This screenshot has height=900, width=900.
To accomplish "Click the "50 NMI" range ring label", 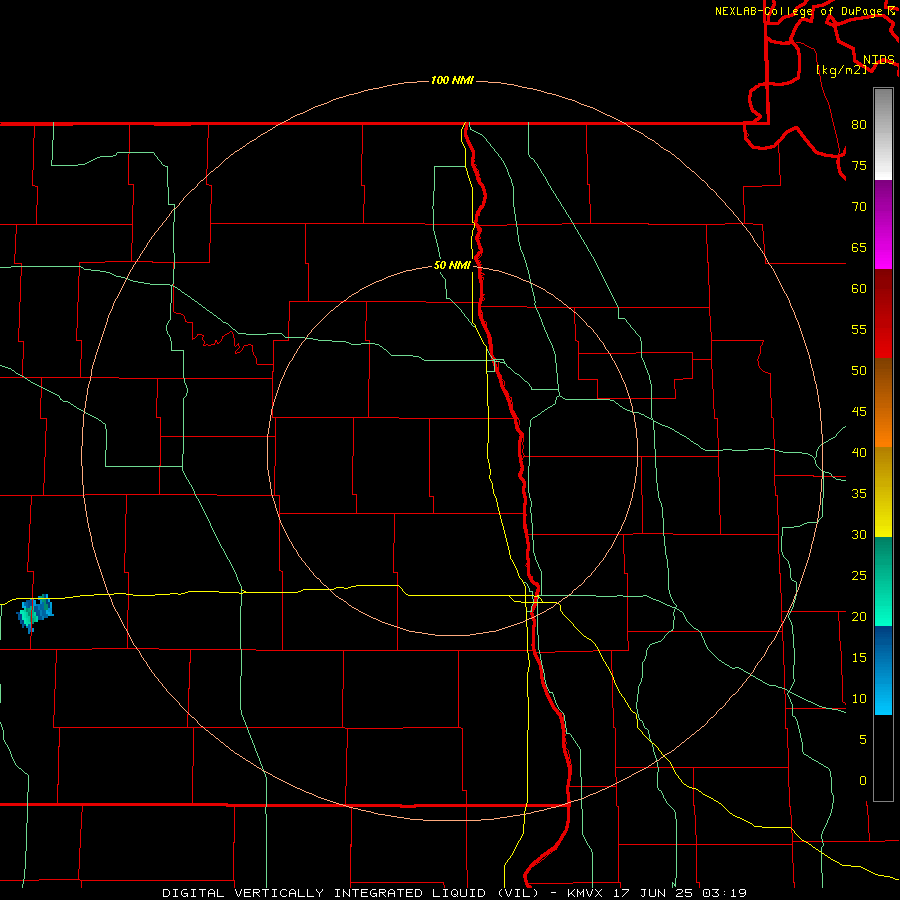I will (452, 265).
